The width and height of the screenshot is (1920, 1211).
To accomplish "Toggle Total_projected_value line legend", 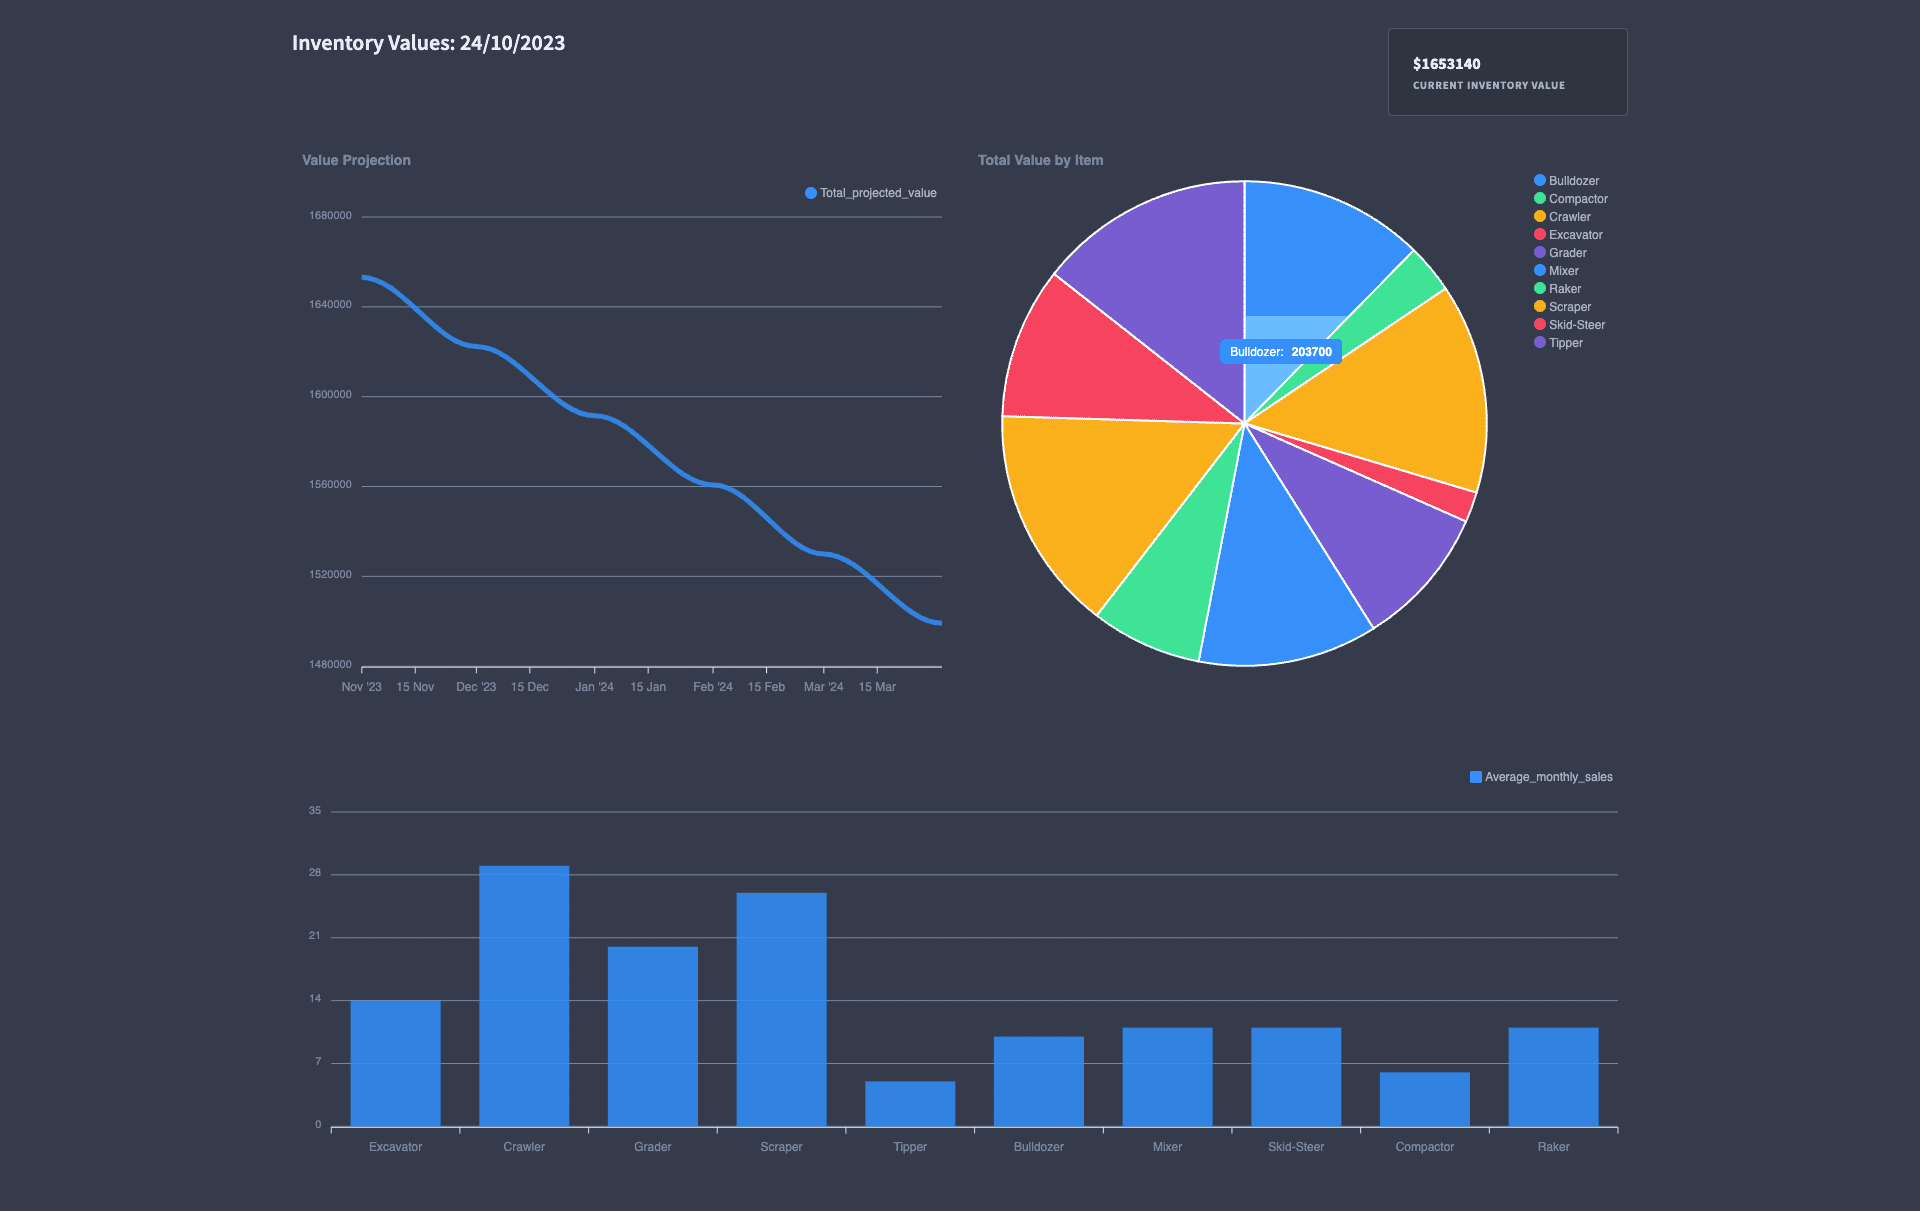I will (x=871, y=193).
